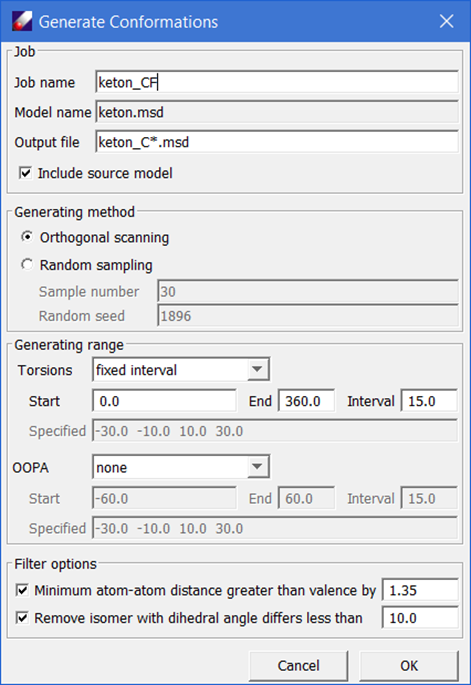Edit the Output file field
This screenshot has width=471, height=685.
(x=277, y=142)
